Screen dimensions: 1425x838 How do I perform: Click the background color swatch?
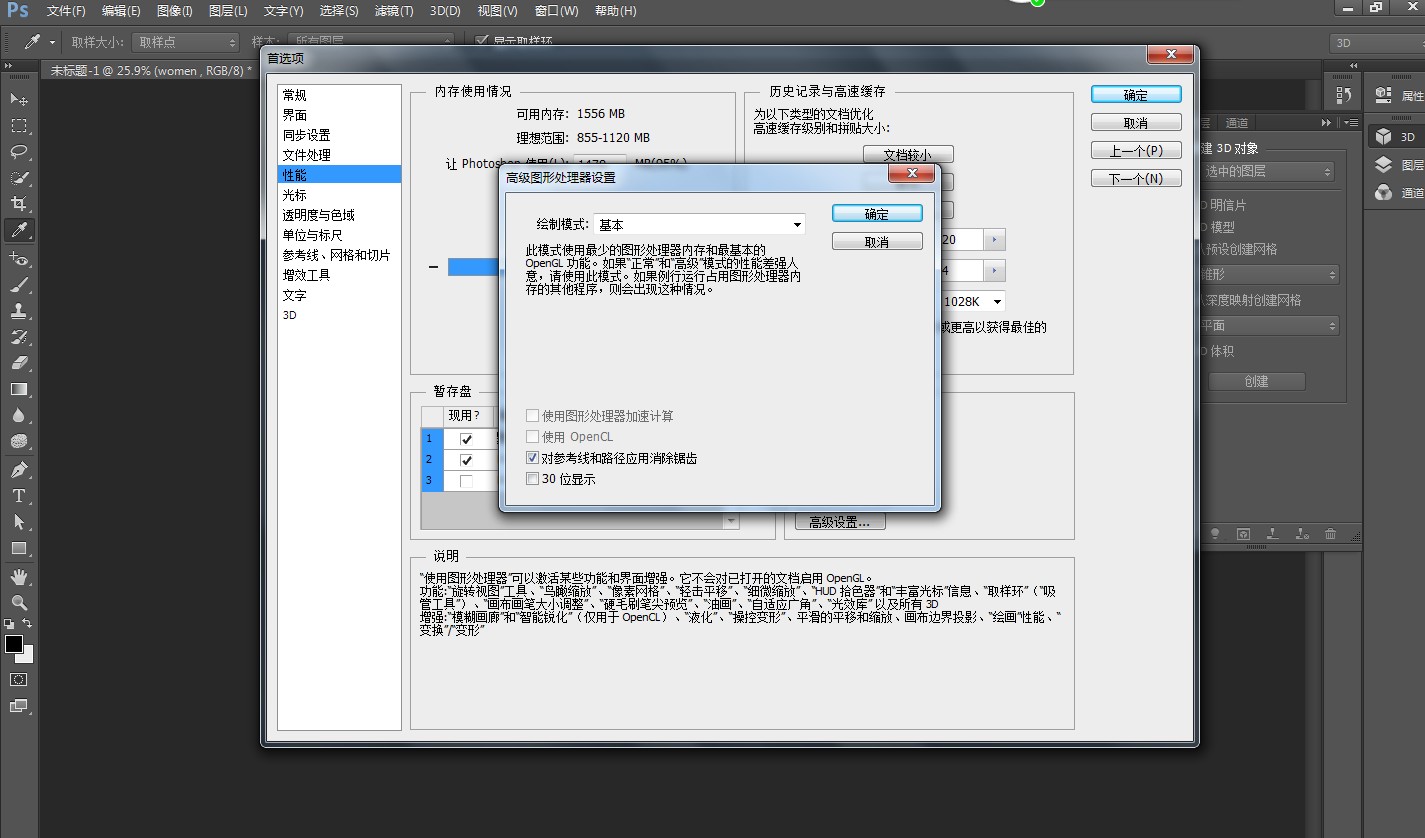[27, 656]
